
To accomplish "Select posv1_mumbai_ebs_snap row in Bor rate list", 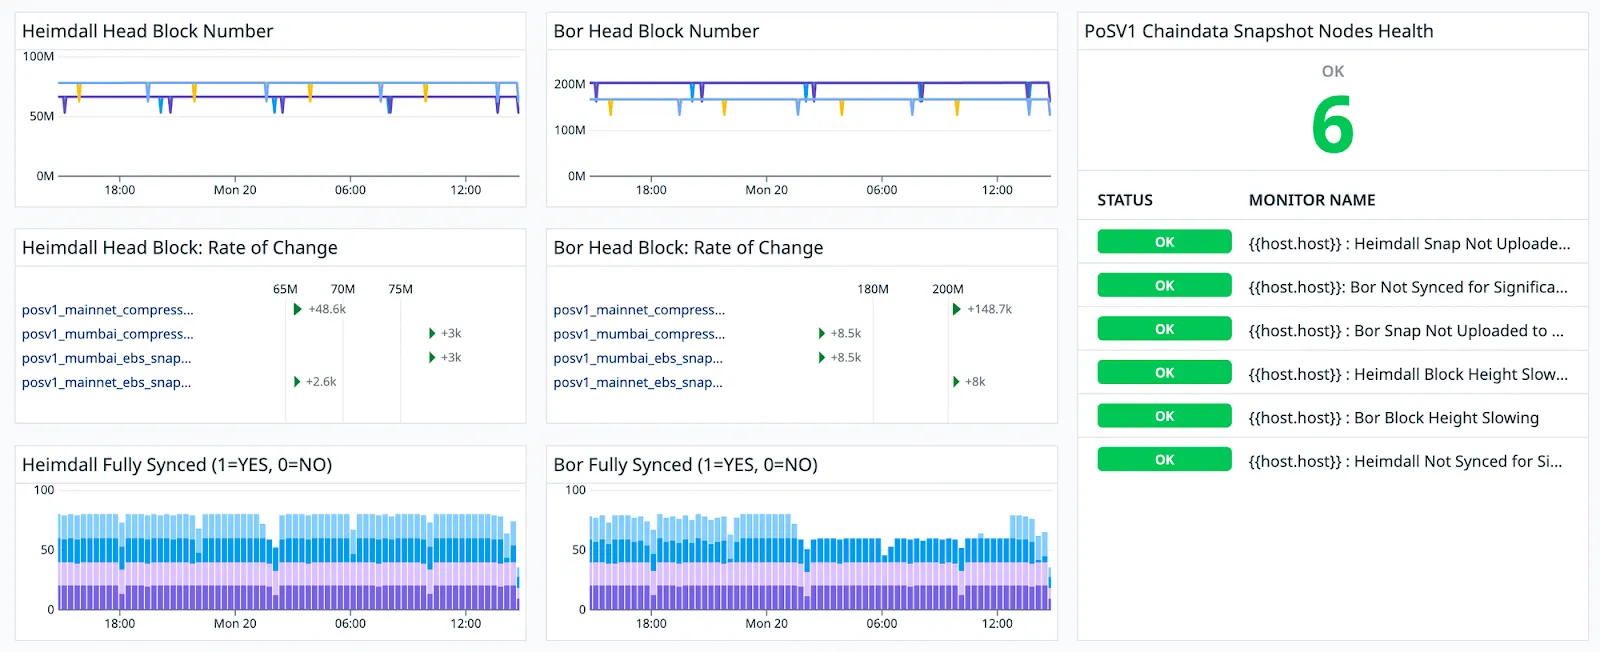I will [x=638, y=358].
